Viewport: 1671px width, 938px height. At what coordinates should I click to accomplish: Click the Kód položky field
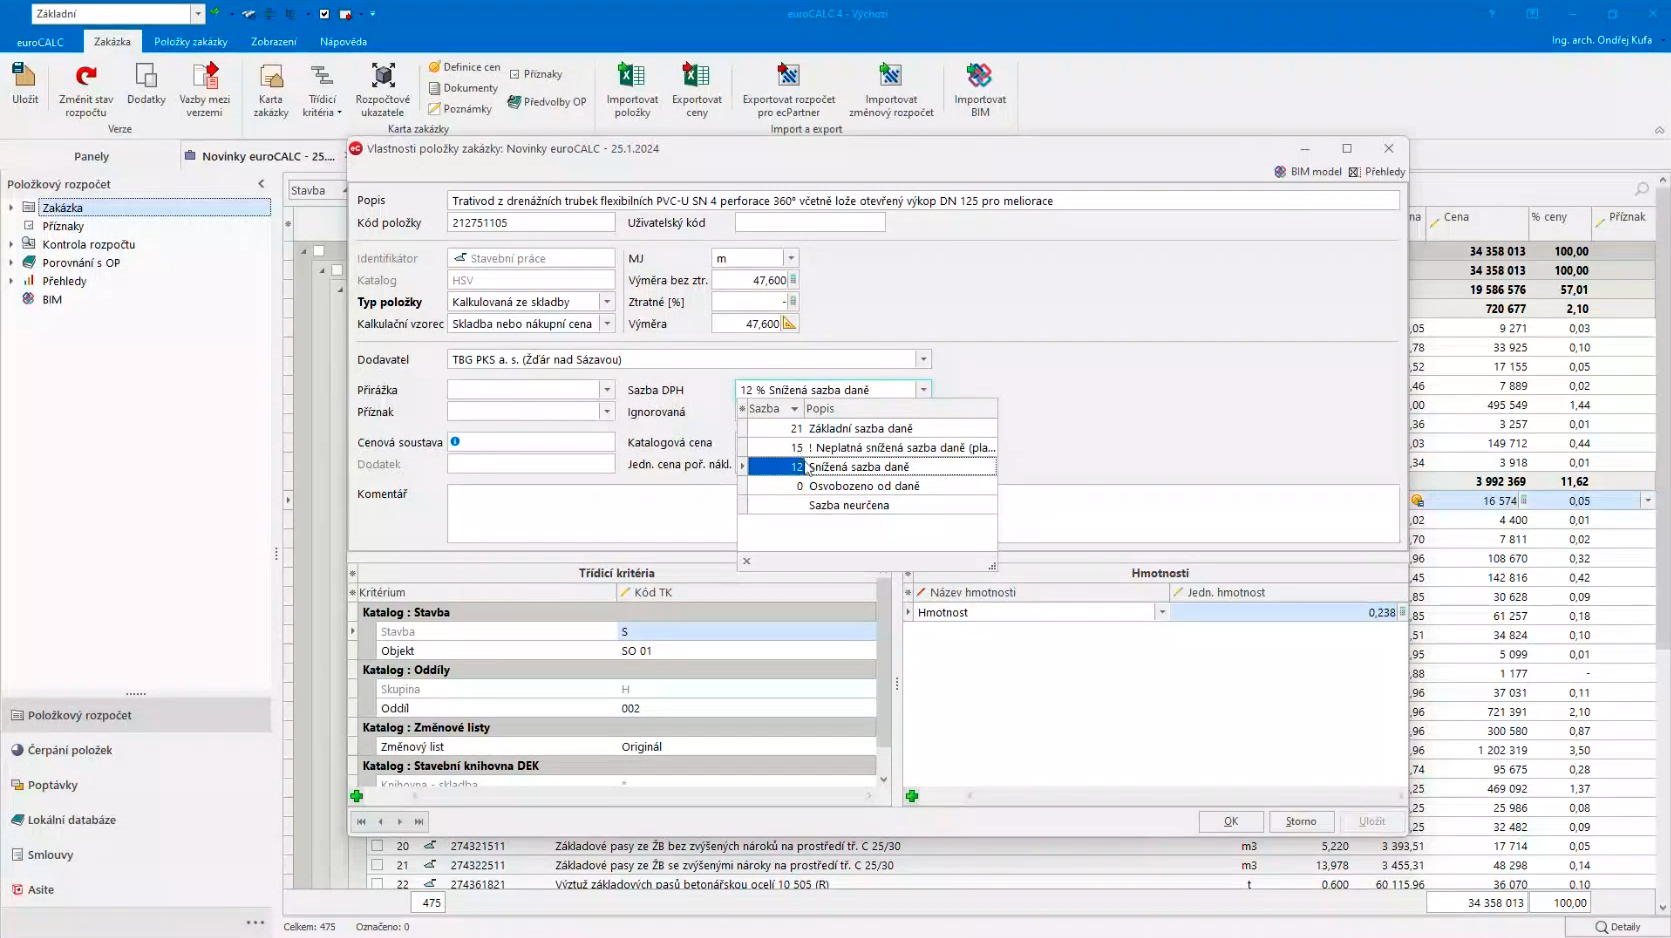coord(531,223)
